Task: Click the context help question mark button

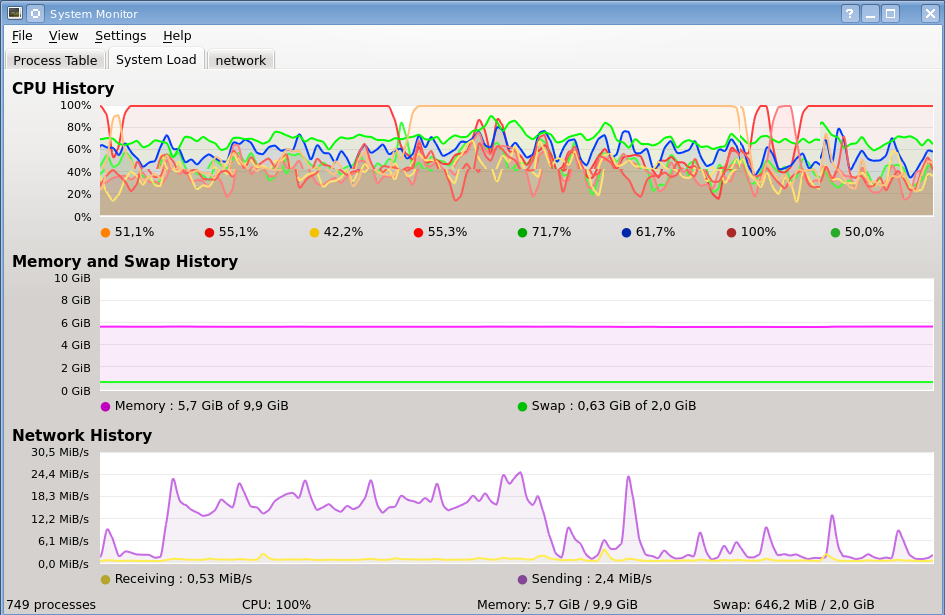Action: tap(850, 13)
